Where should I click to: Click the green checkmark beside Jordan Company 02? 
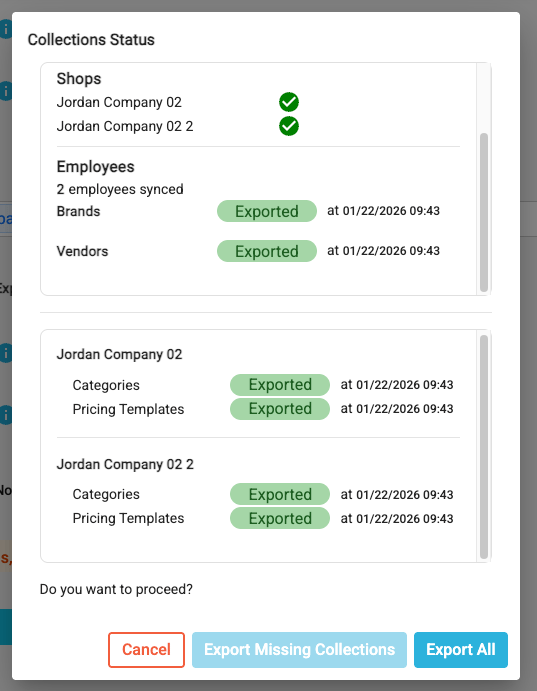(x=289, y=102)
